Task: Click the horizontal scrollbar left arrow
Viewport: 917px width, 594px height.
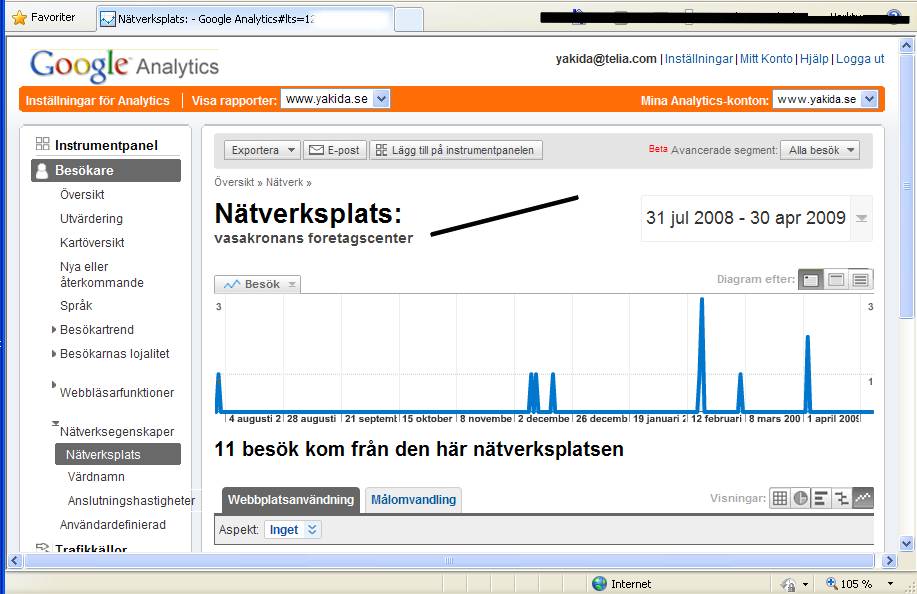Action: 15,561
